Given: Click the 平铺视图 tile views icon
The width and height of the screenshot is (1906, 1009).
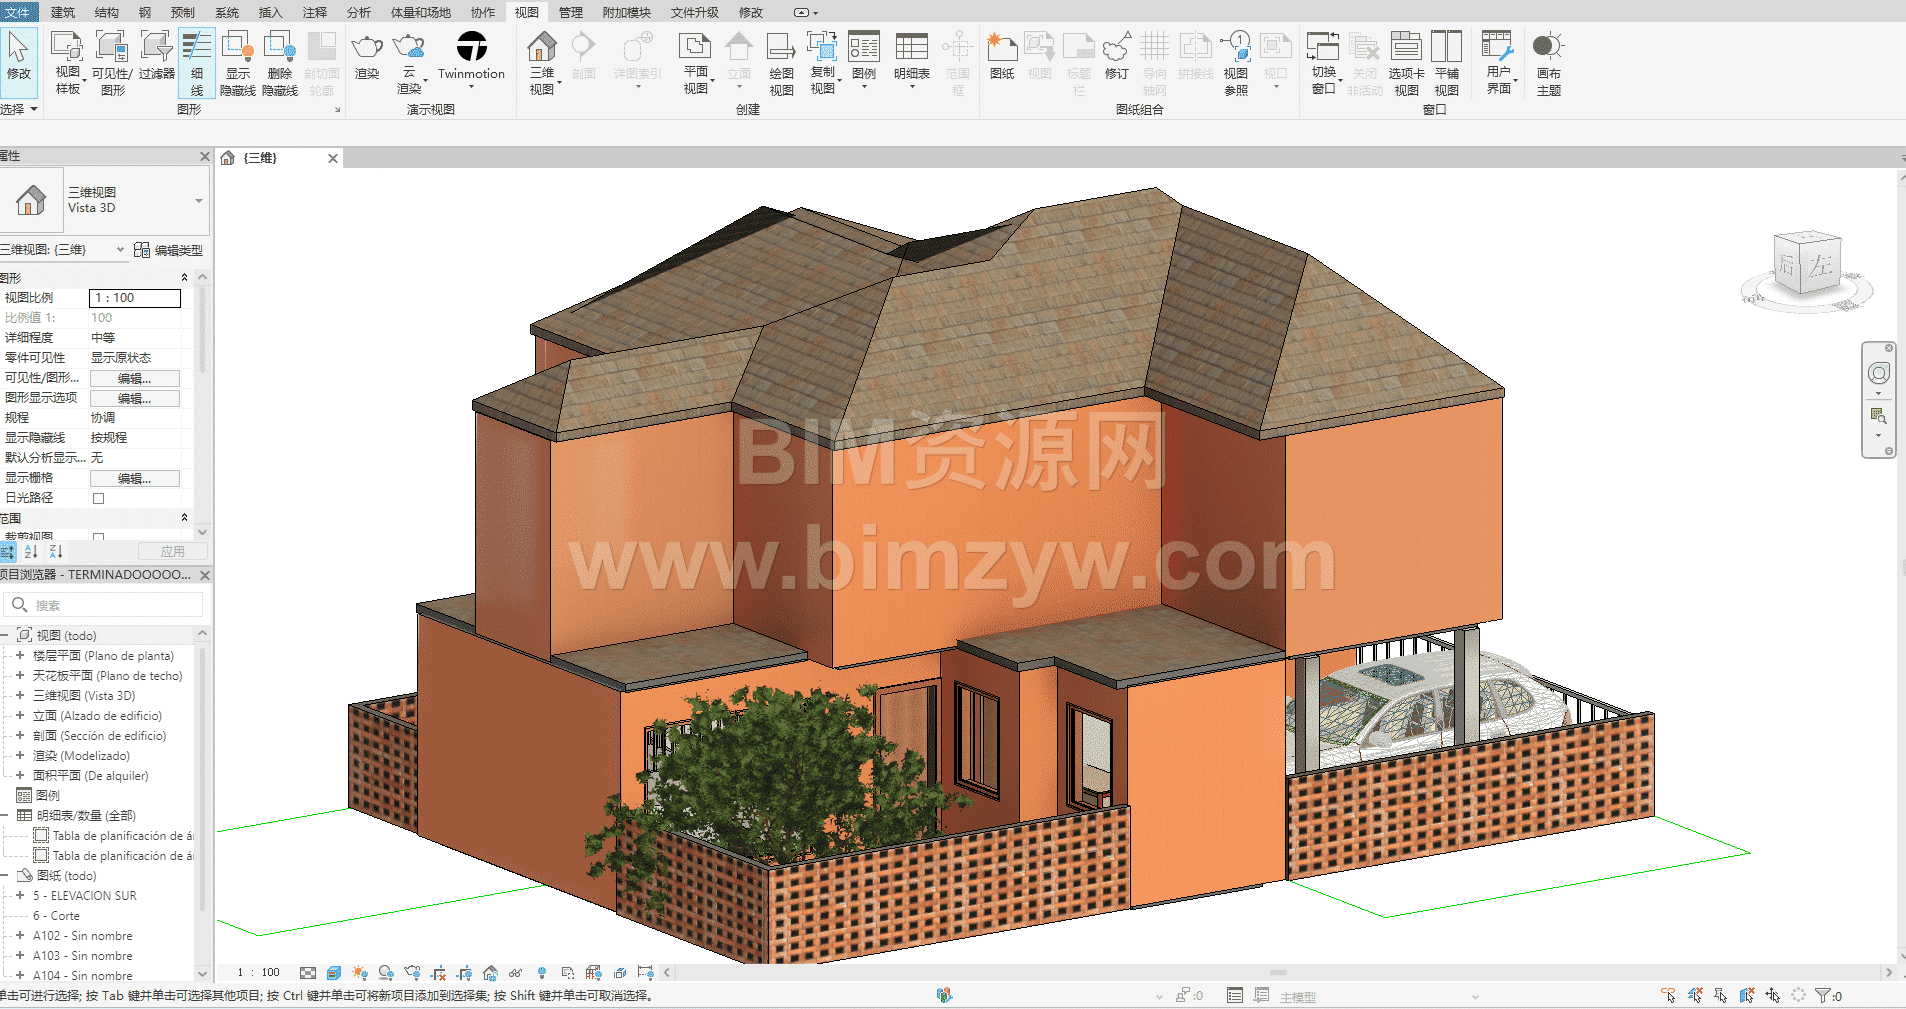Looking at the screenshot, I should click(x=1446, y=48).
